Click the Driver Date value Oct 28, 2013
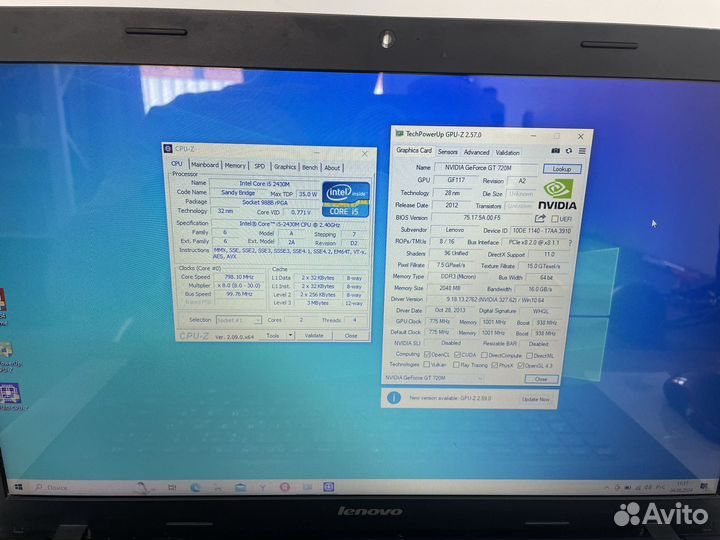This screenshot has width=720, height=540. [450, 310]
